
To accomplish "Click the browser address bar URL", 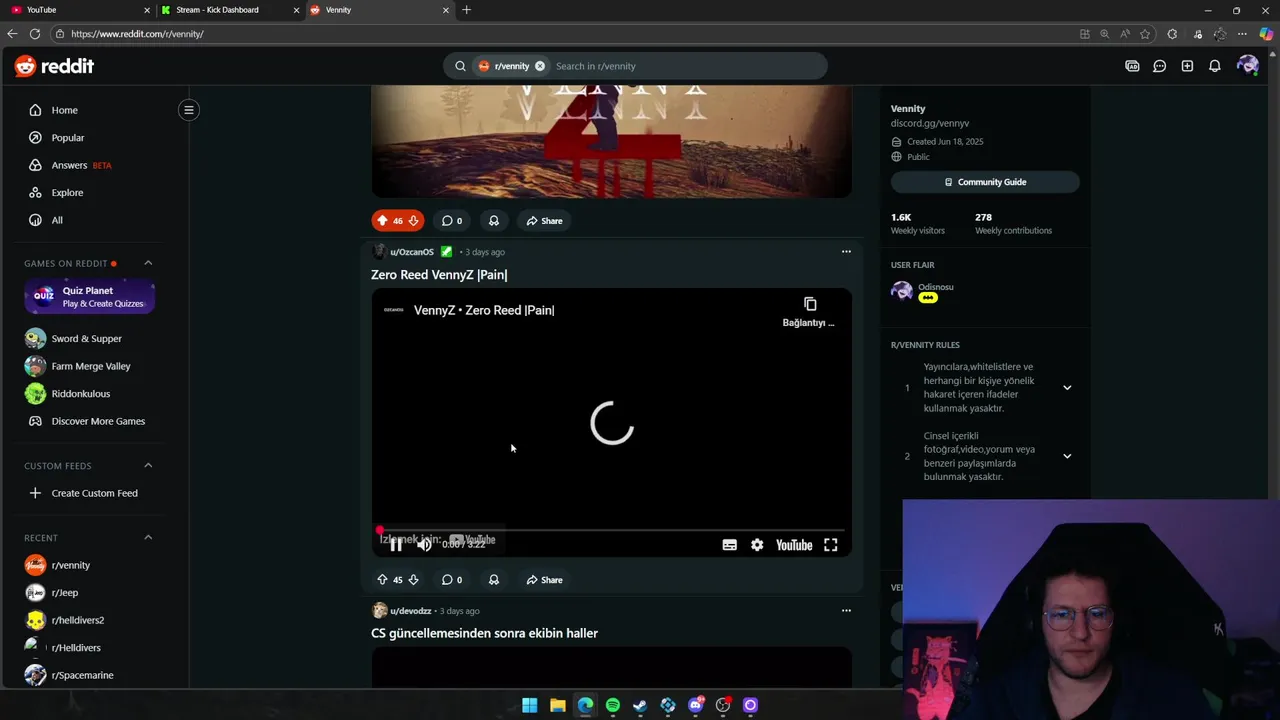I will coord(137,34).
